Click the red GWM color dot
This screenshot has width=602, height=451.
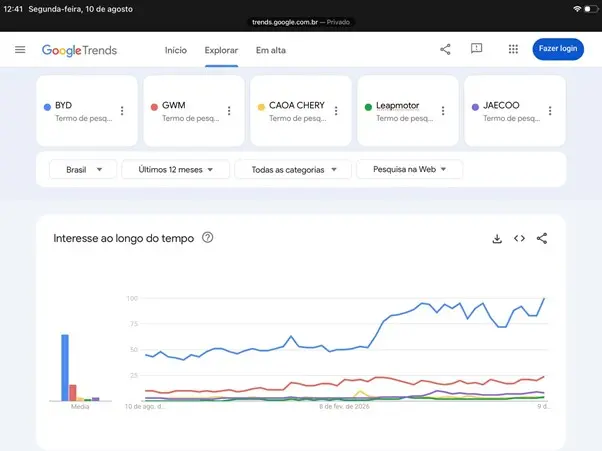[154, 107]
